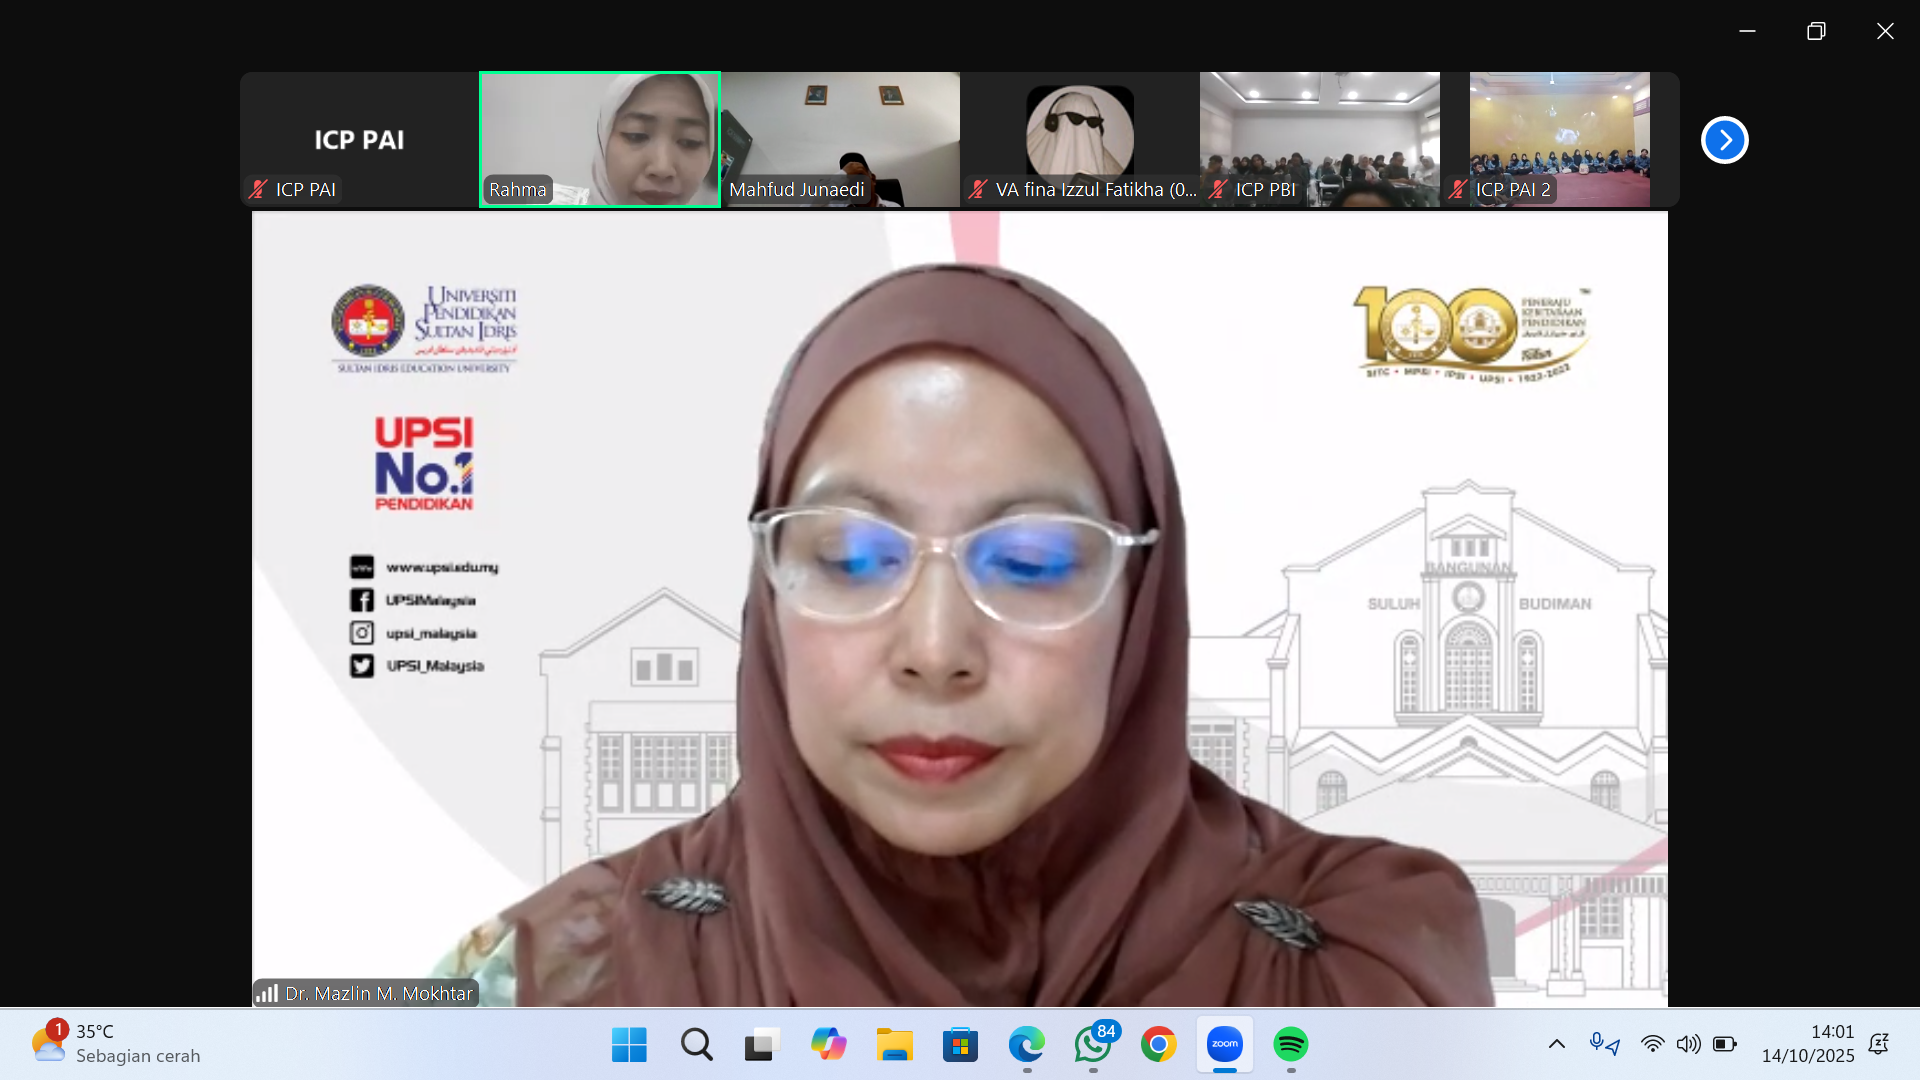The image size is (1920, 1080).
Task: Click VA fina Izzul Fatikha's muted mic icon
Action: tap(978, 189)
